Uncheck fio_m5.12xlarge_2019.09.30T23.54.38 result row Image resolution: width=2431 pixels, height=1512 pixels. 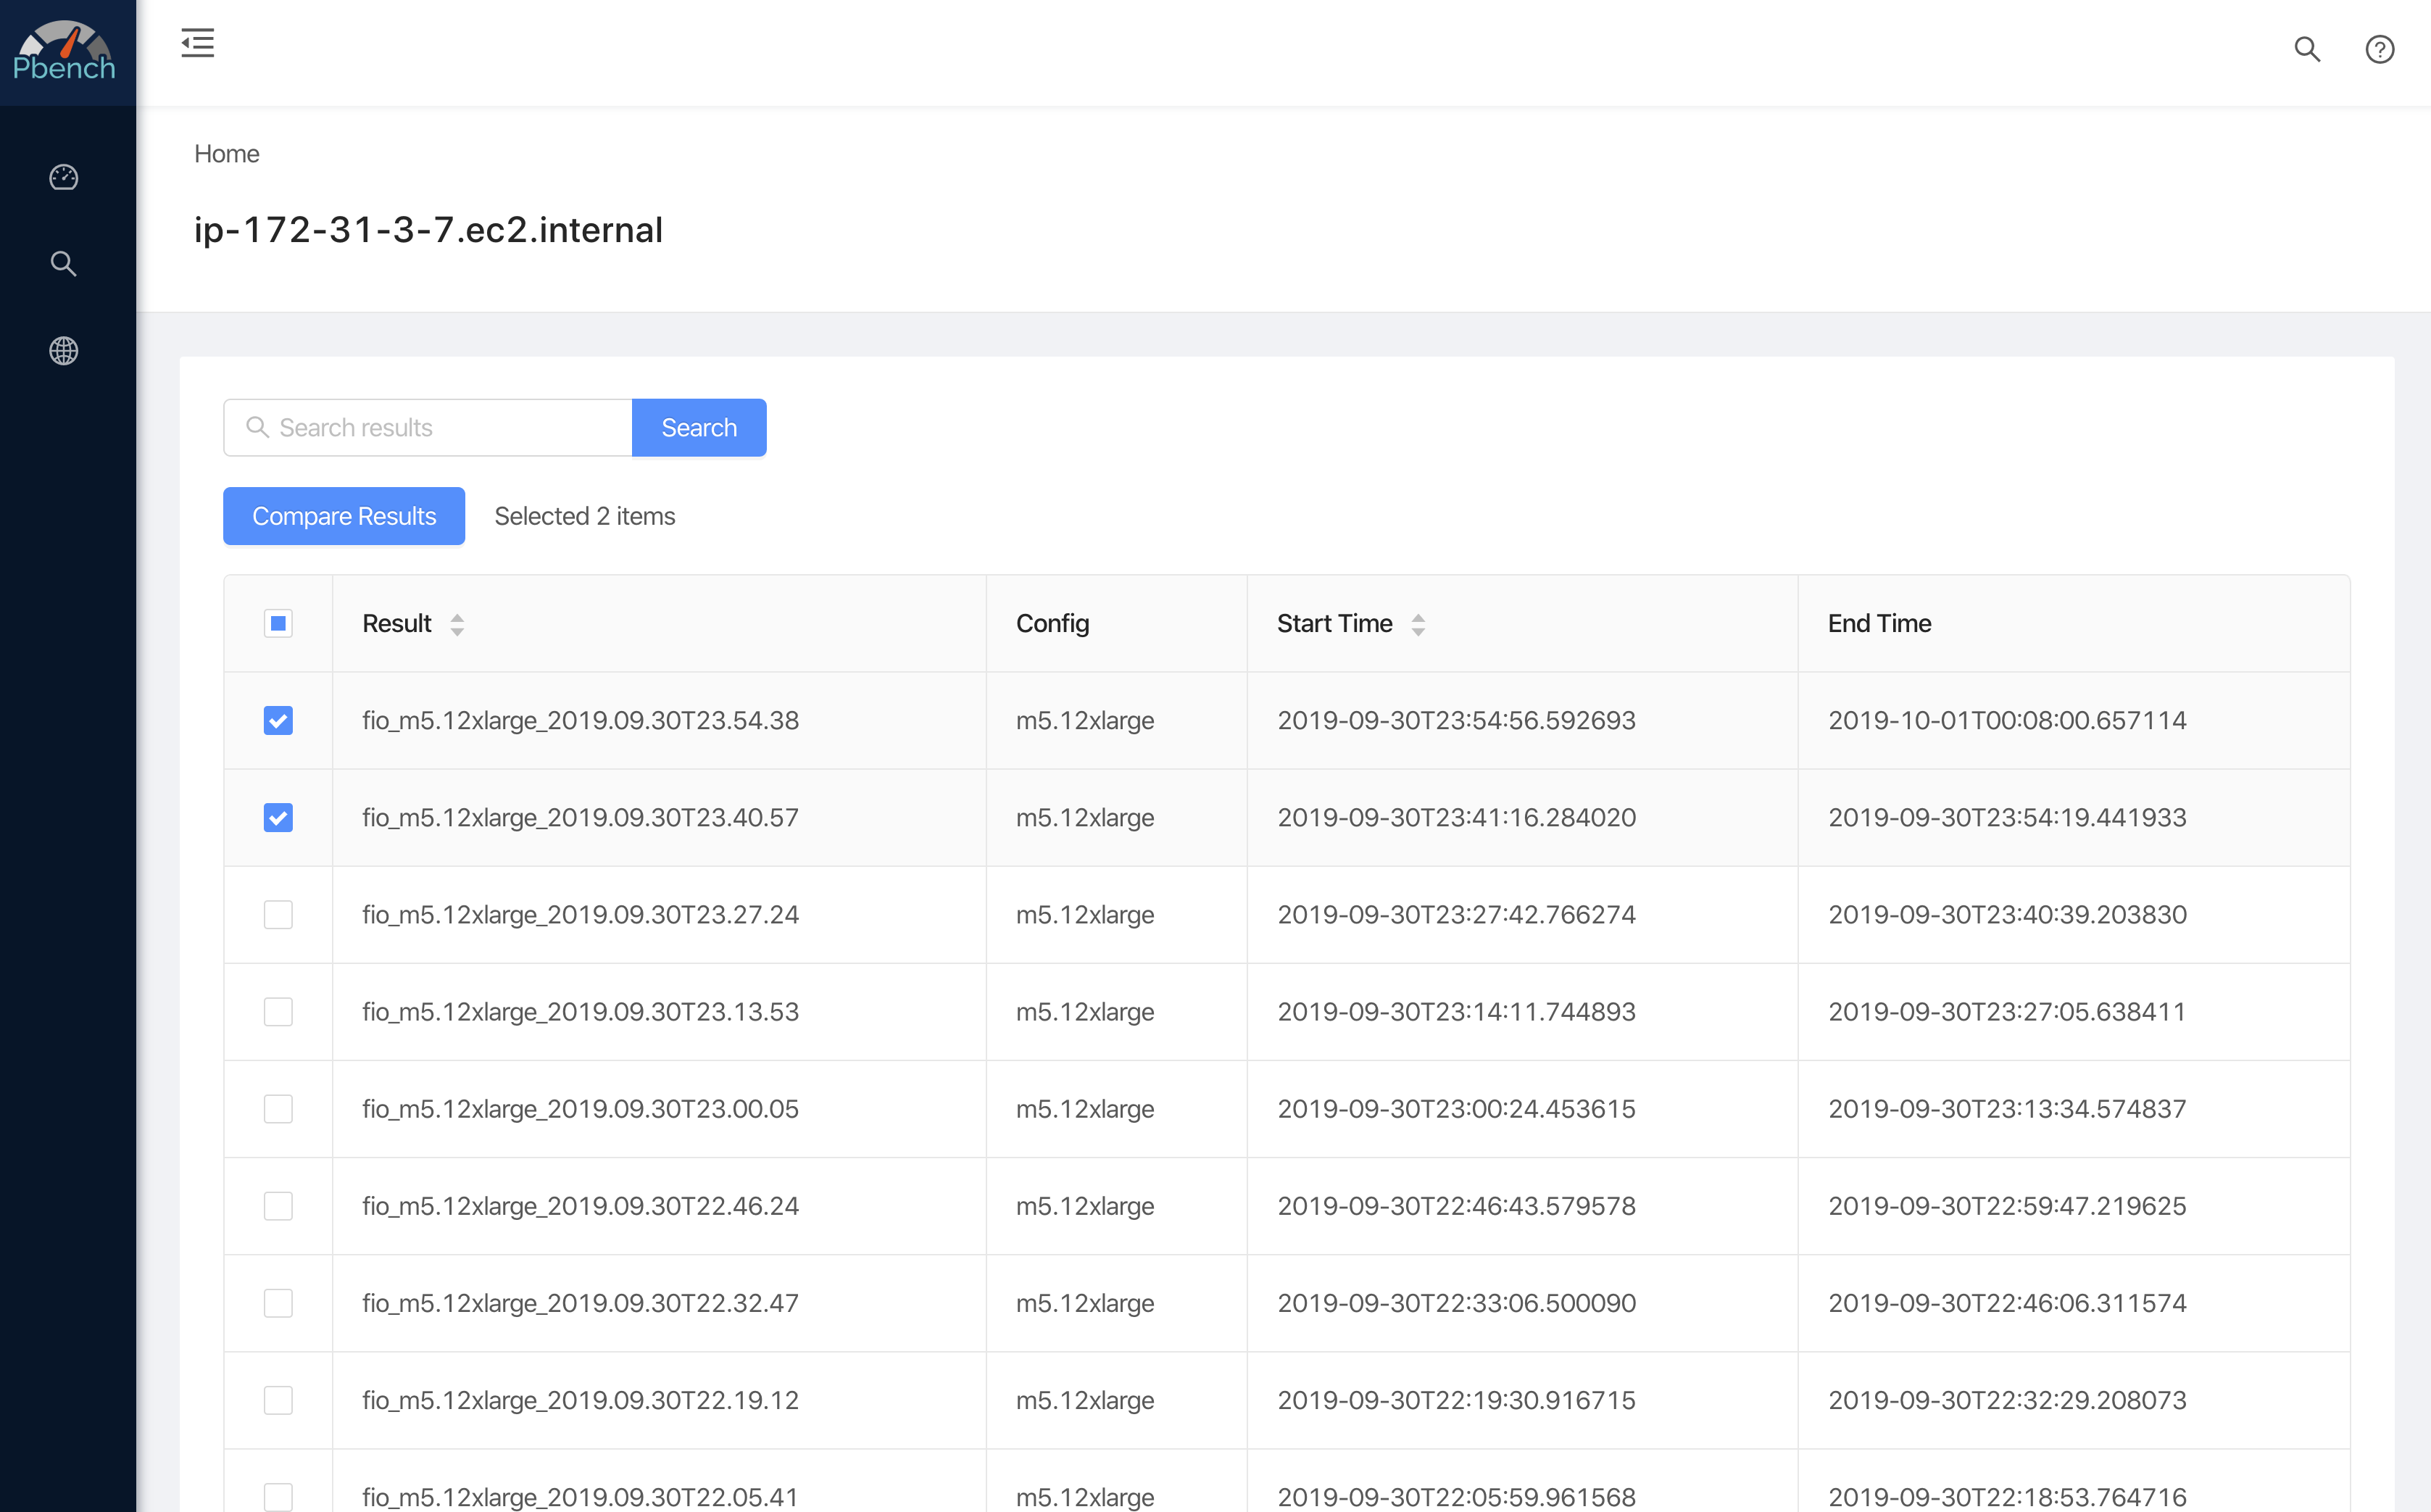278,720
